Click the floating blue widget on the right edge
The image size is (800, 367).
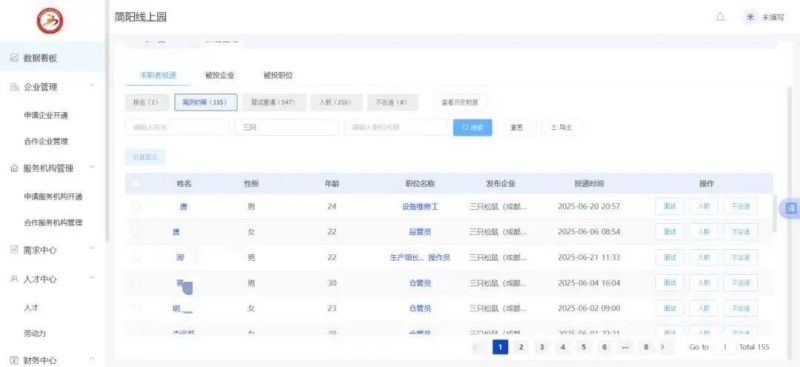pos(791,208)
